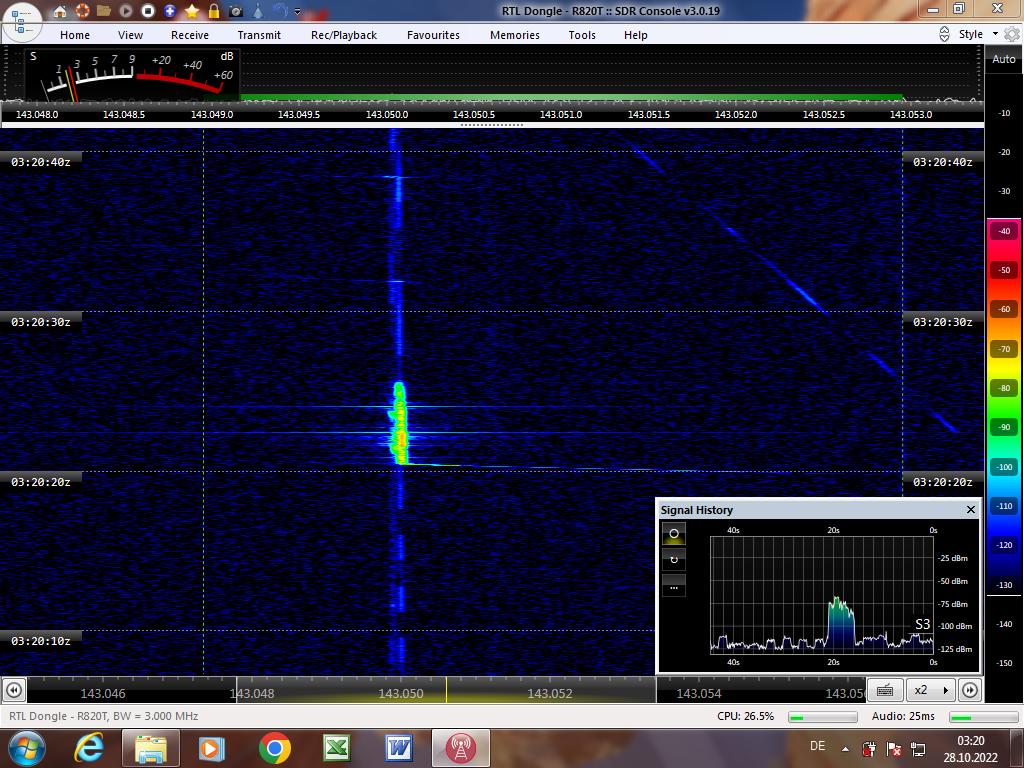Screen dimensions: 1024x768
Task: Click the scroll right double arrow button
Action: click(x=970, y=690)
